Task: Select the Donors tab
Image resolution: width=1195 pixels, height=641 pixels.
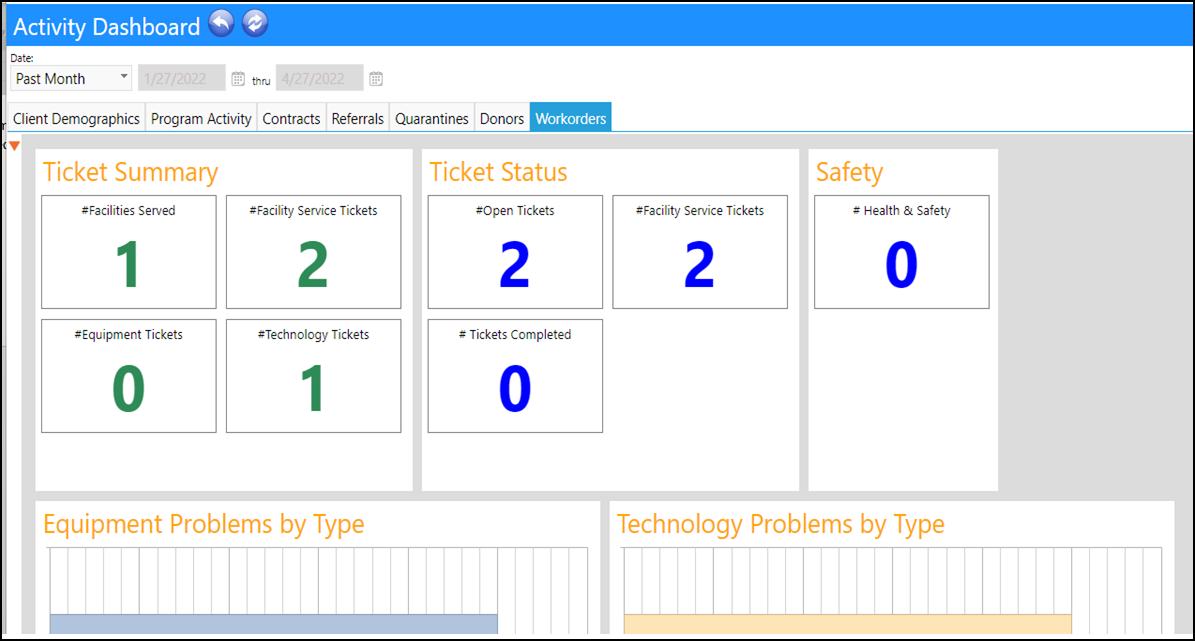Action: click(x=501, y=118)
